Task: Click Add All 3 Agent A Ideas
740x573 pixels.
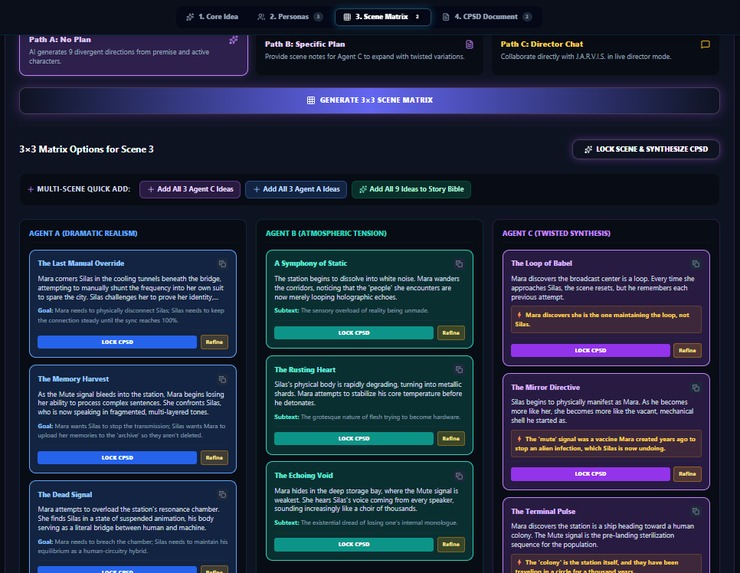Action: [296, 189]
